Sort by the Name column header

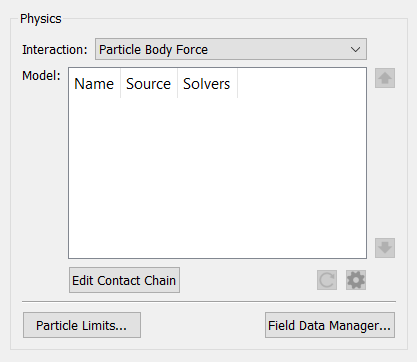(94, 84)
